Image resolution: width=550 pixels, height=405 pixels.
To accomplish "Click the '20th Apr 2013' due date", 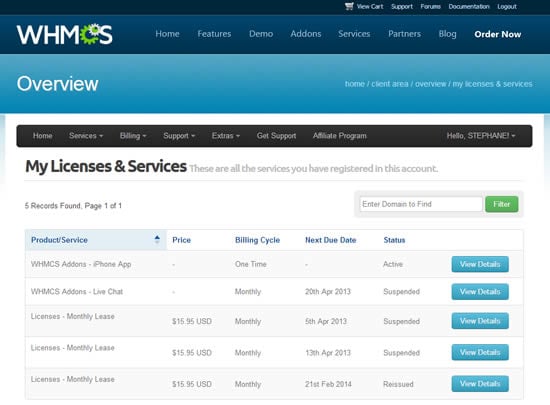I will [x=328, y=291].
